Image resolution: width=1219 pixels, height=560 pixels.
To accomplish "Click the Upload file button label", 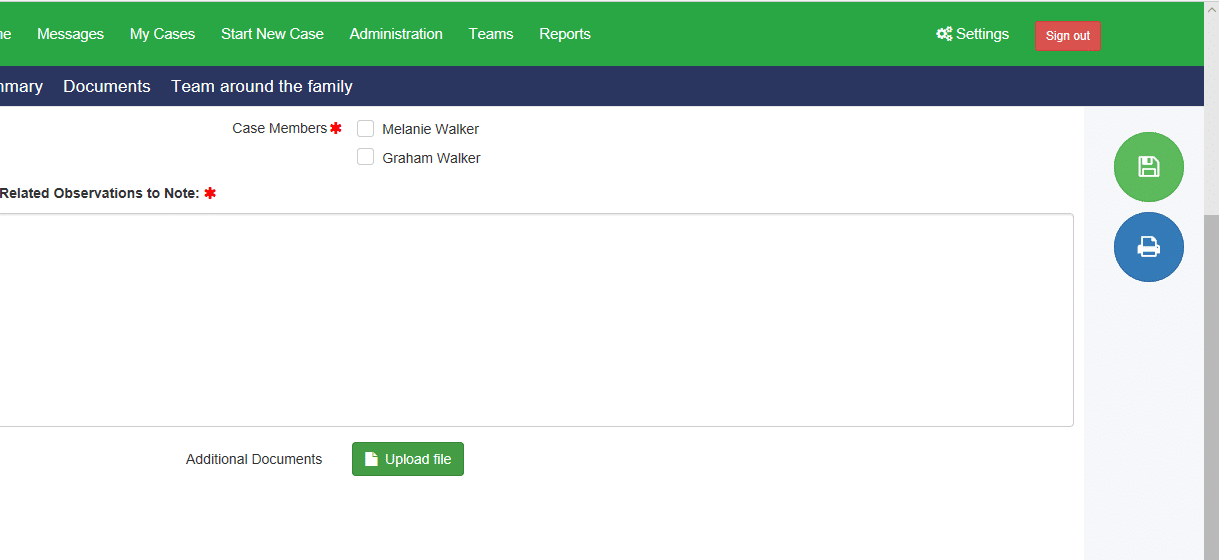I will tap(418, 459).
